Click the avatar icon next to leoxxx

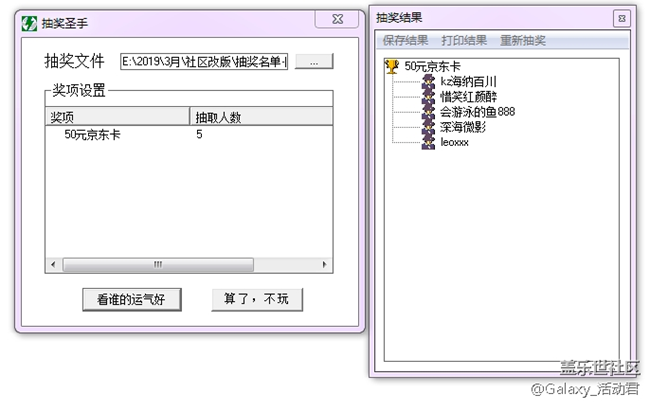(x=429, y=142)
